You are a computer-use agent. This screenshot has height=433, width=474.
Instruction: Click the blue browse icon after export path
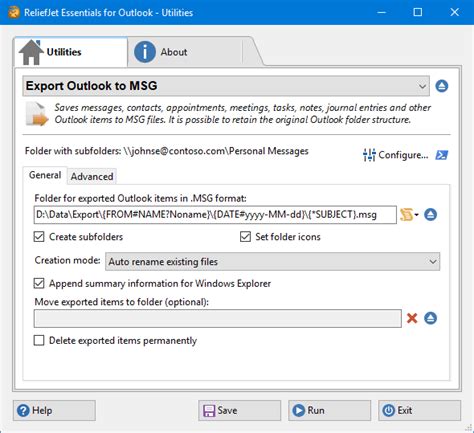(430, 215)
